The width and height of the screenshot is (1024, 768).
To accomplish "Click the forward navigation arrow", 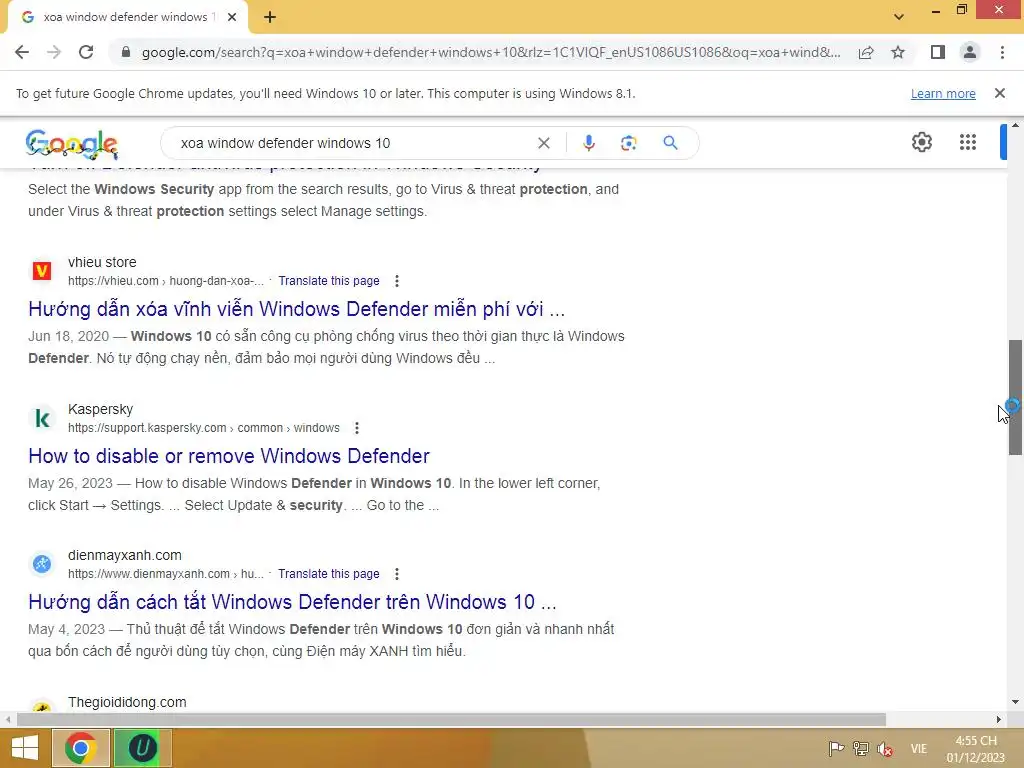I will click(54, 52).
